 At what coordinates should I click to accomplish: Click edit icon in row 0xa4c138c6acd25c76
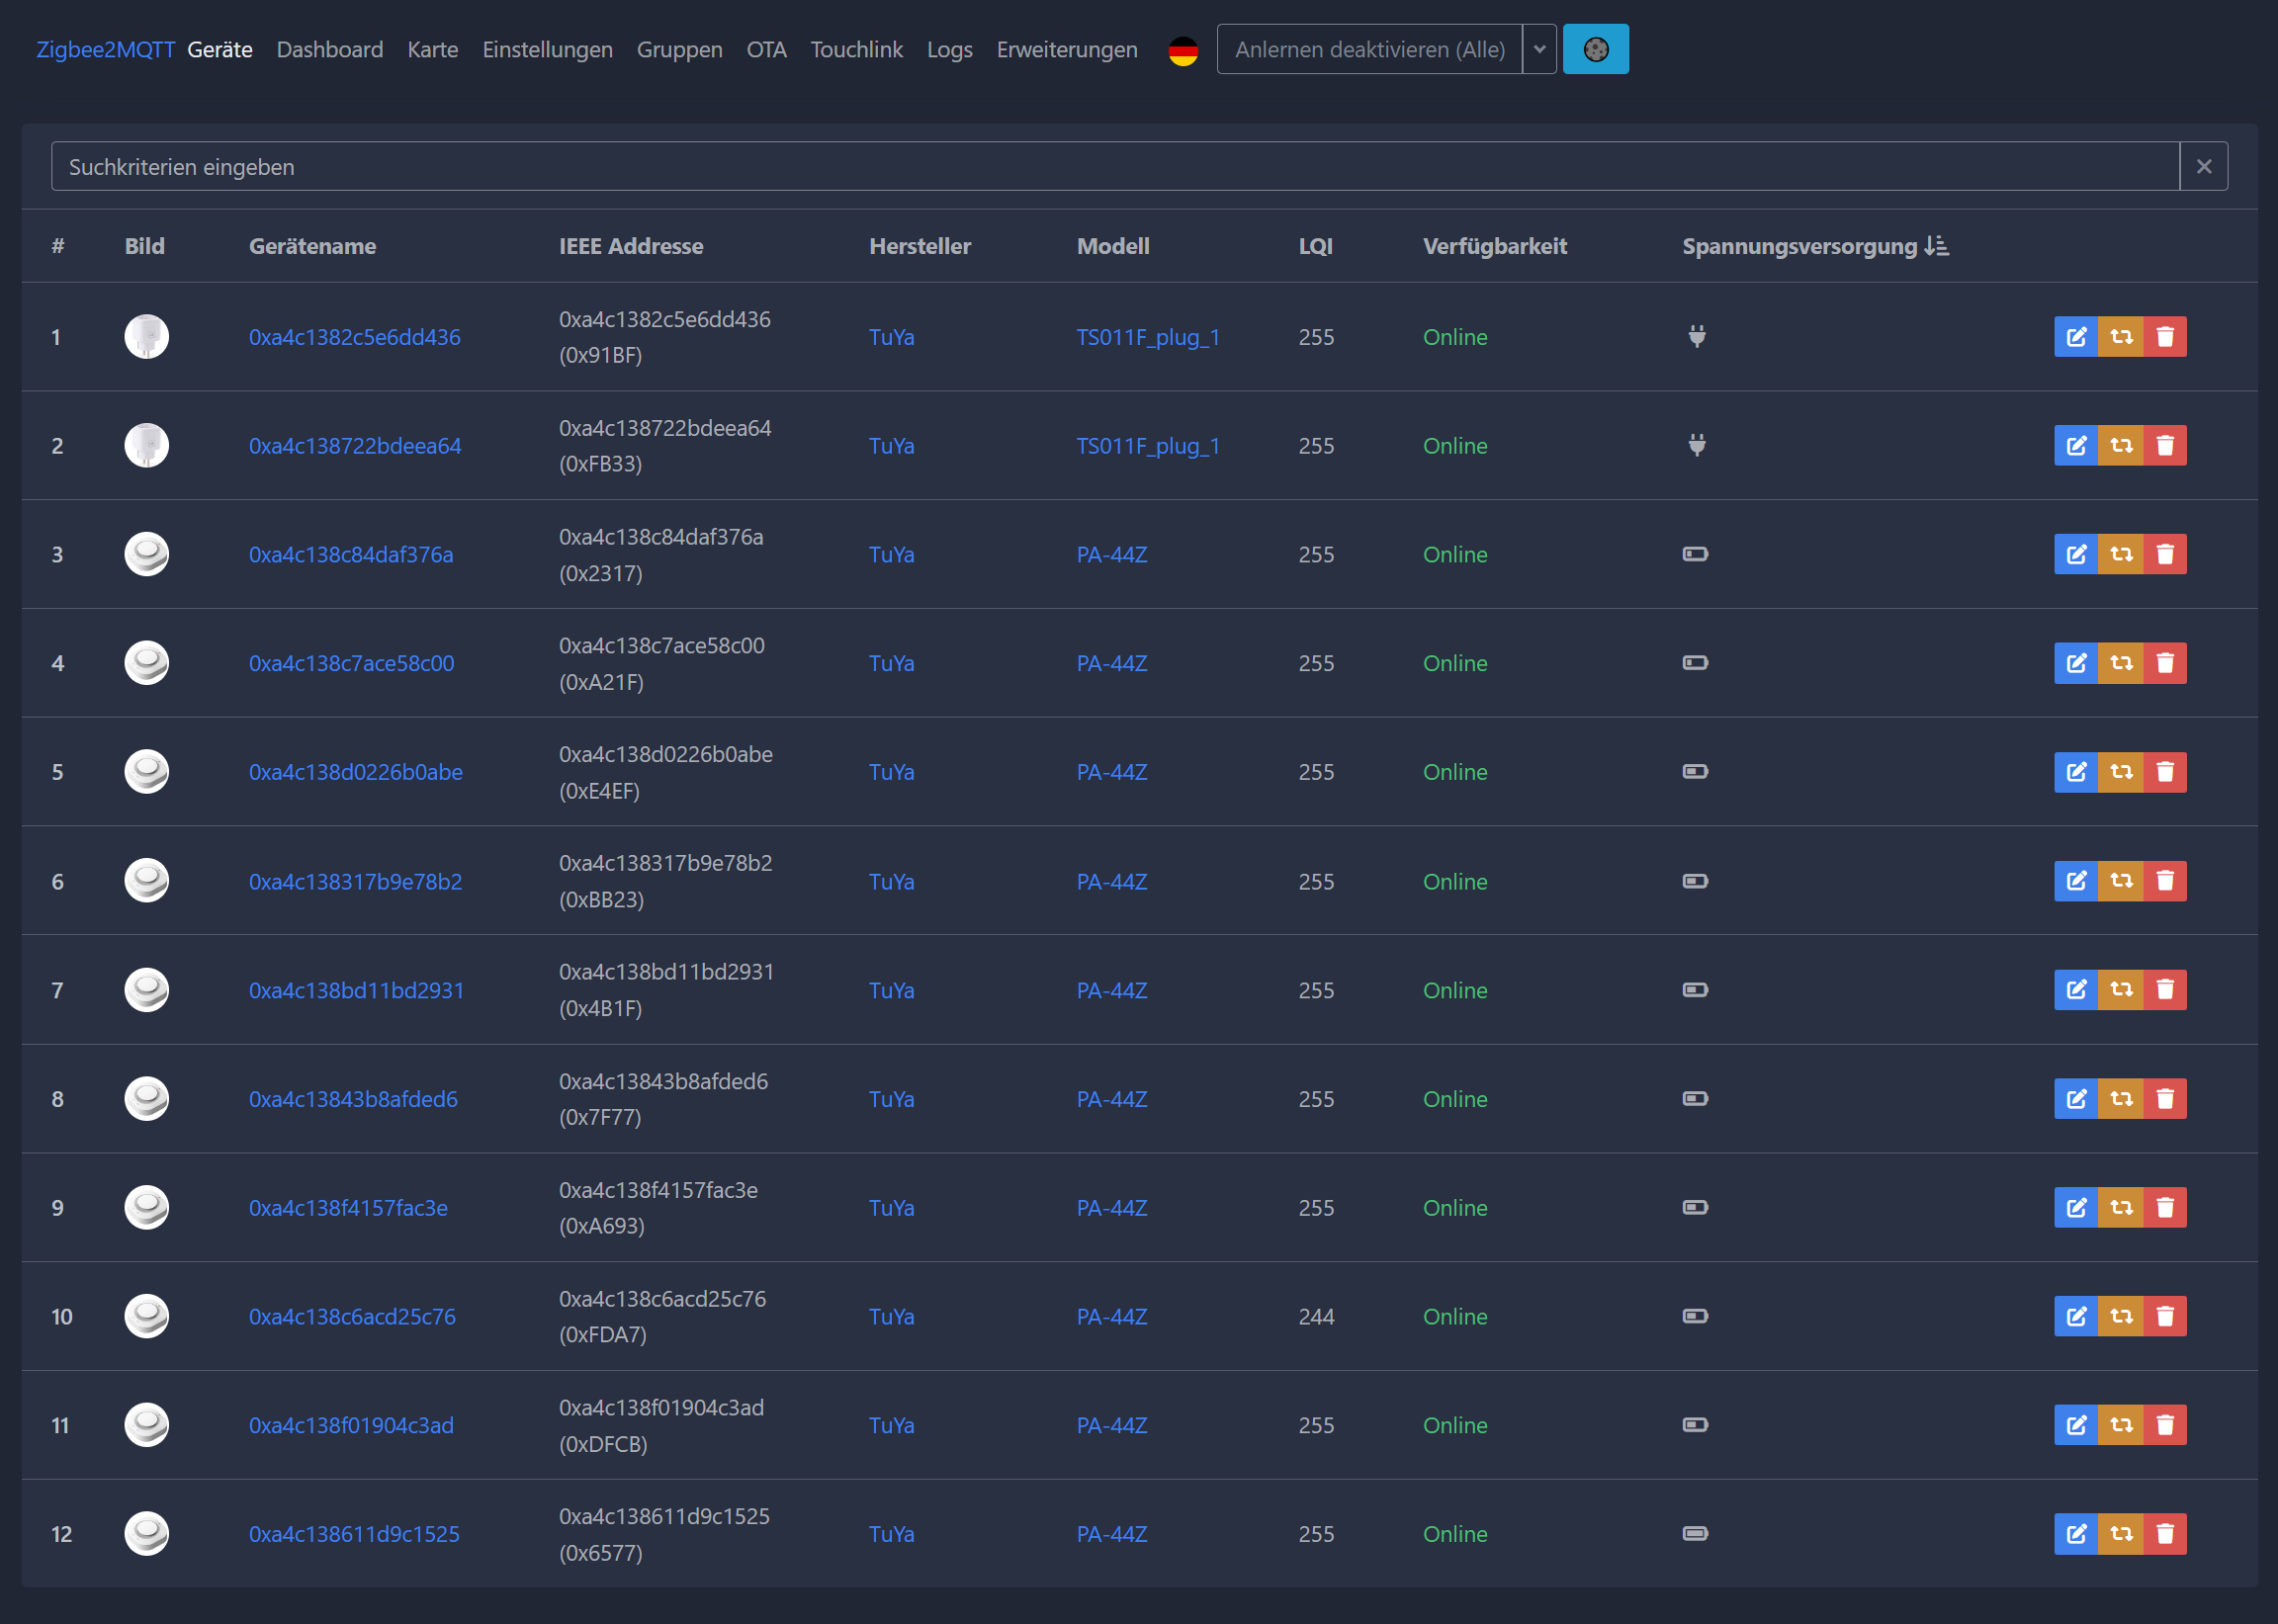2076,1317
